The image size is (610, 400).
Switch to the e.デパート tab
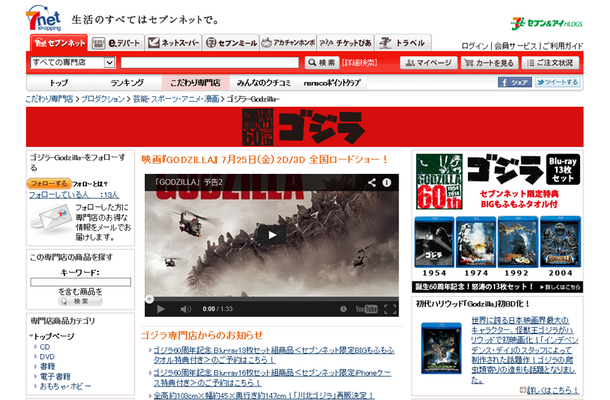point(116,43)
